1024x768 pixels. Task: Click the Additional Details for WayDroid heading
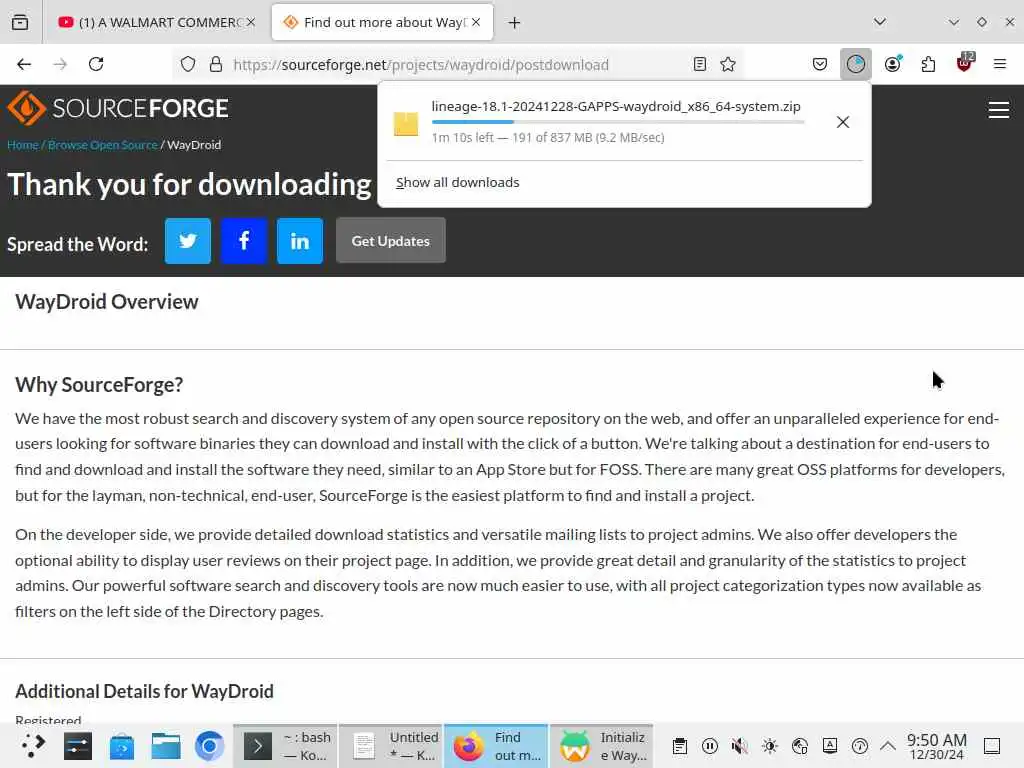(x=144, y=691)
